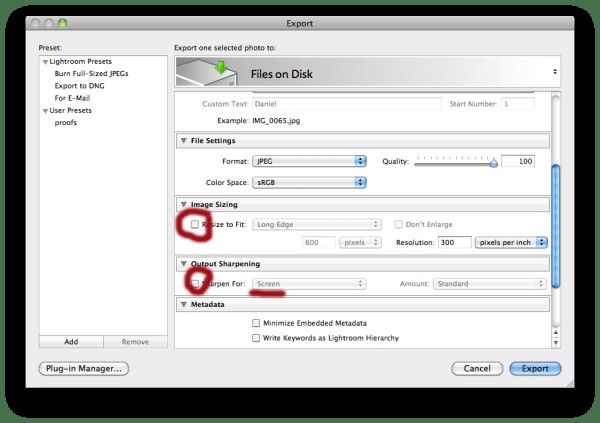The image size is (600, 423).
Task: Collapse the File Settings section
Action: 184,140
